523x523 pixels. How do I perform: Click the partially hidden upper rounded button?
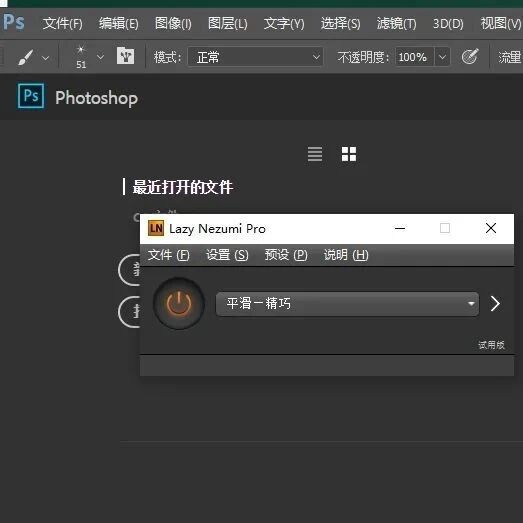point(129,270)
